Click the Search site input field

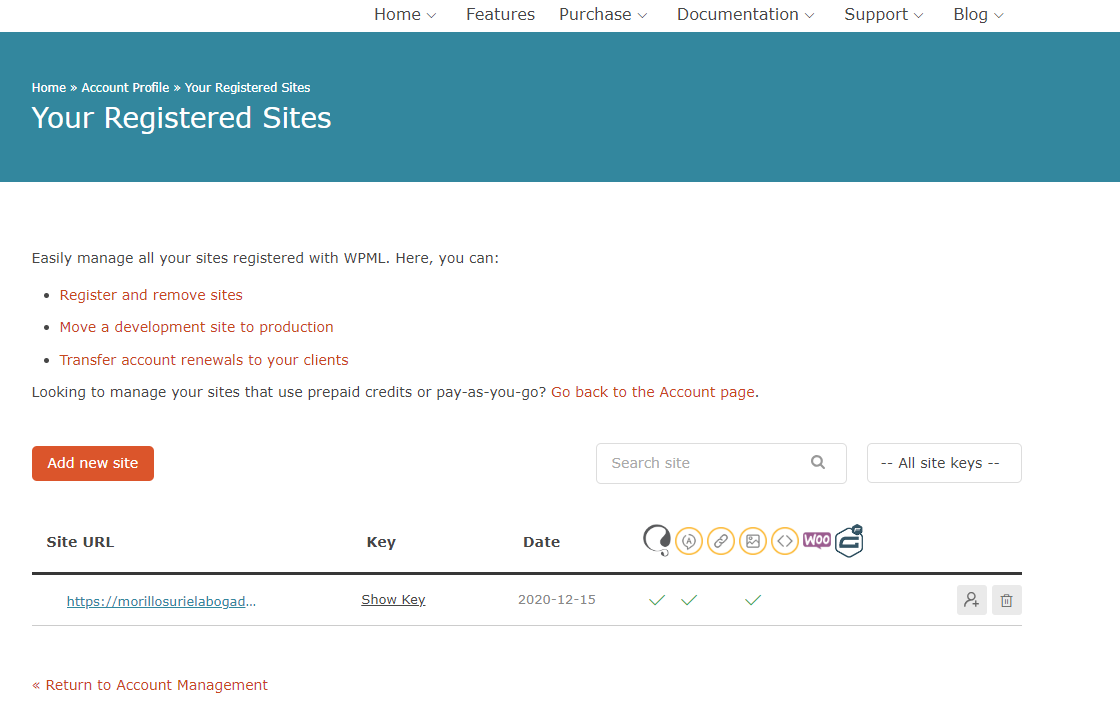(x=705, y=463)
